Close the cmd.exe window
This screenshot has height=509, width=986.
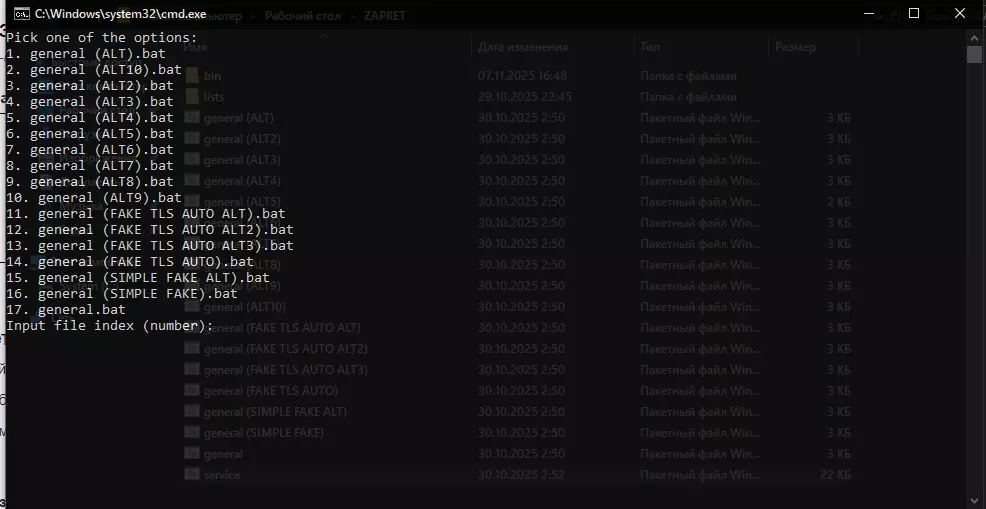[x=960, y=14]
